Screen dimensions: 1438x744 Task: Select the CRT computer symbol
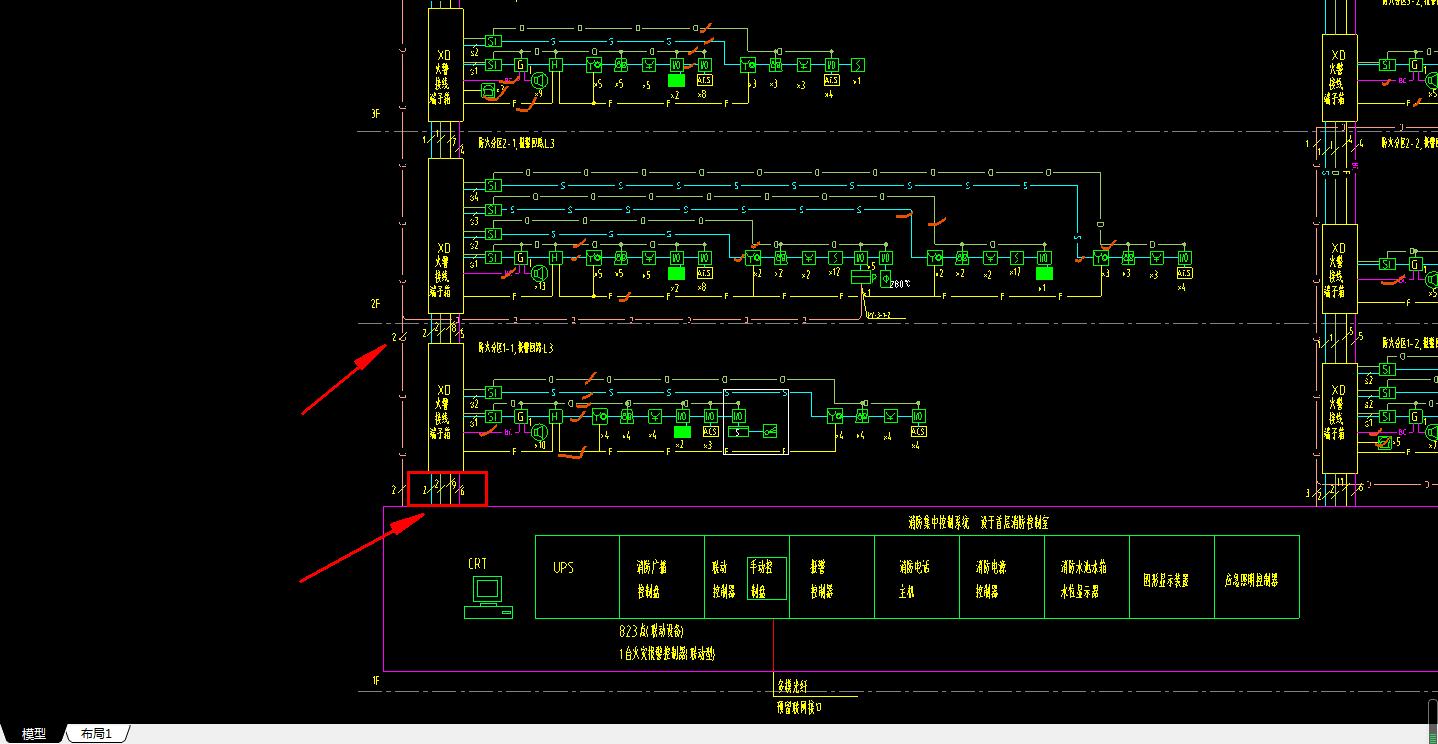[x=488, y=598]
